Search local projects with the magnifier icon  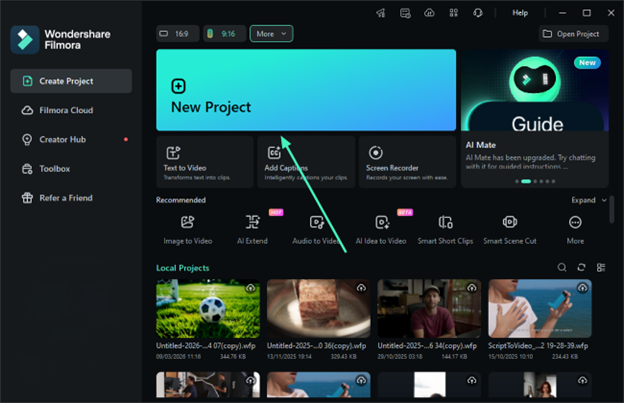562,268
